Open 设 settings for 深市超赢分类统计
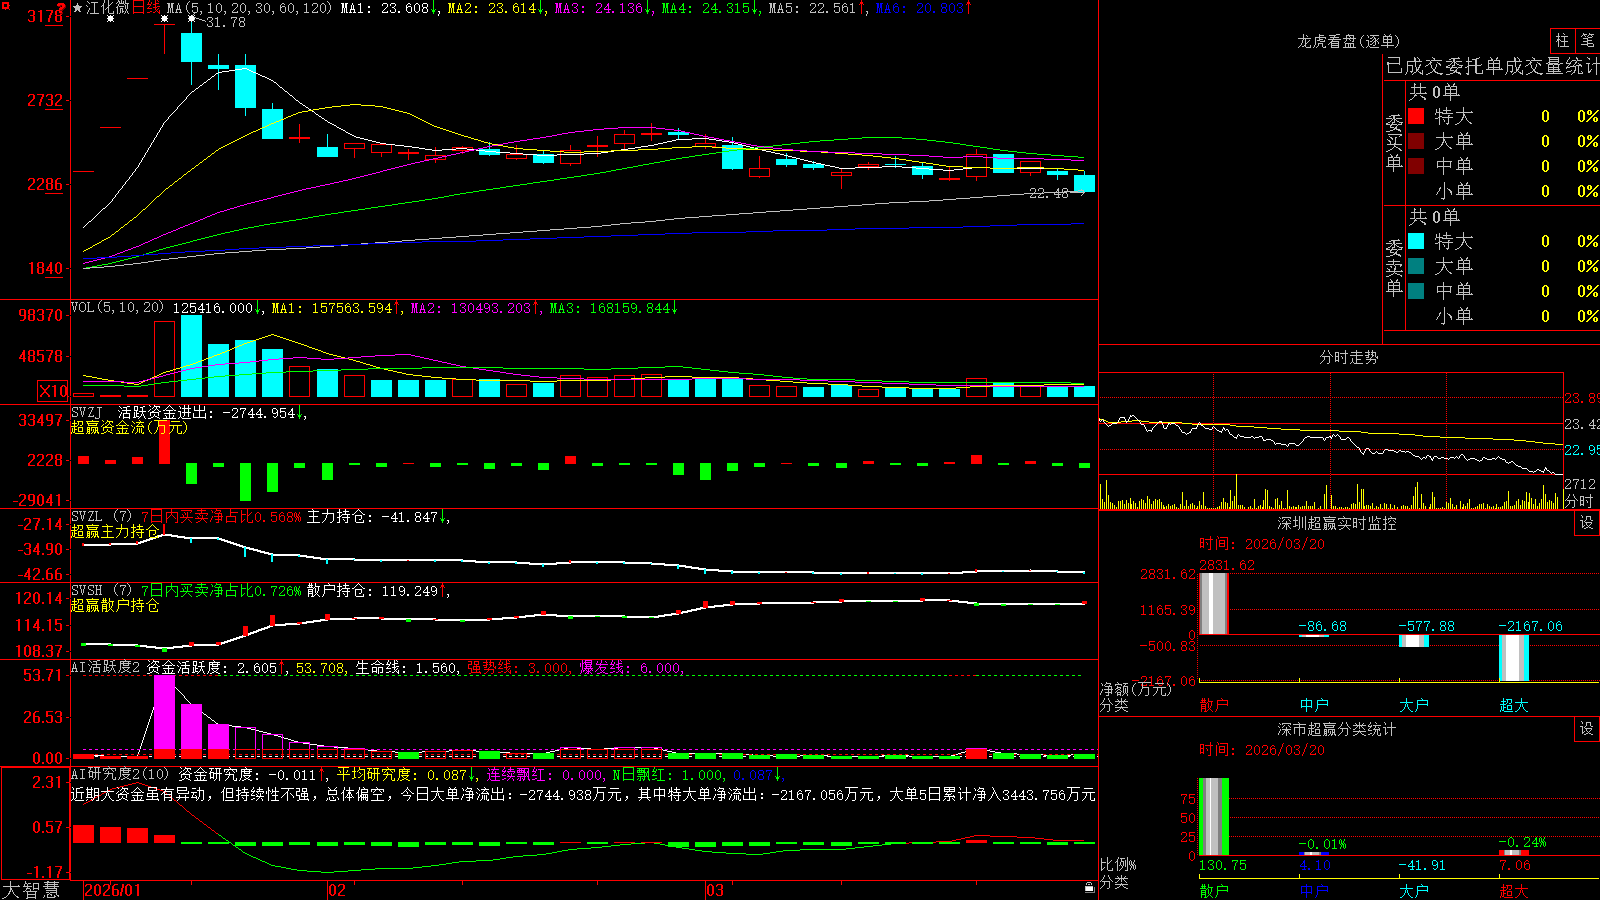This screenshot has width=1600, height=900. click(x=1587, y=729)
